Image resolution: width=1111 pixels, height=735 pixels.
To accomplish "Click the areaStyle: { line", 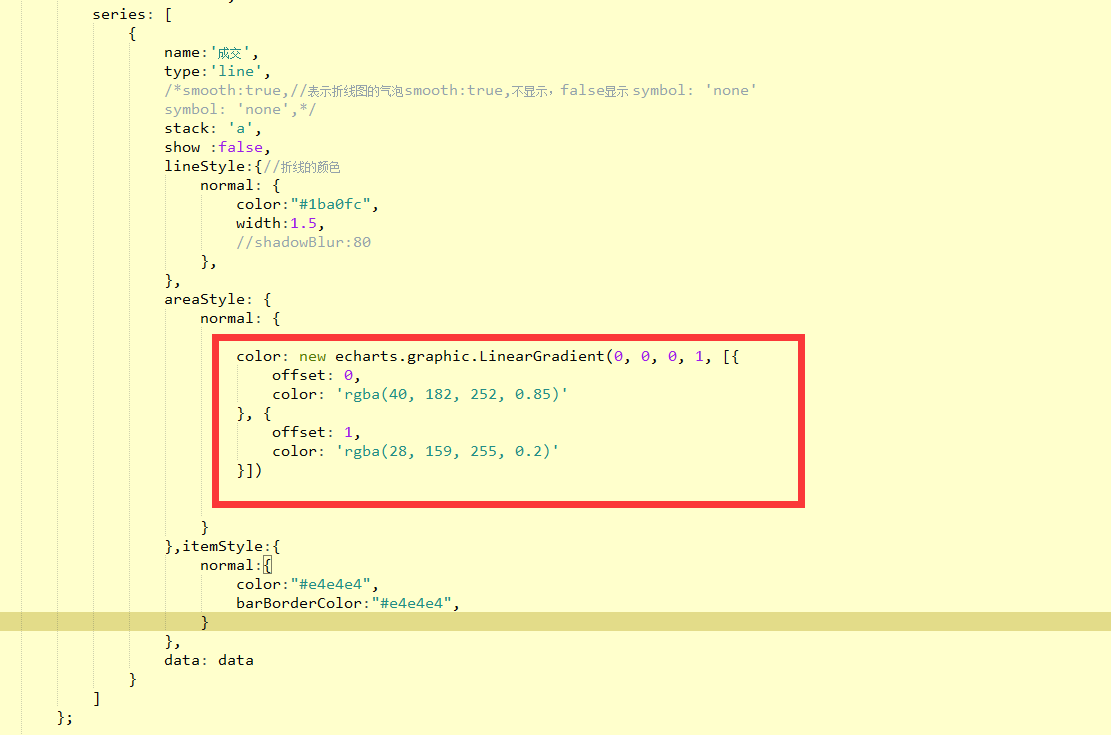I will [x=218, y=299].
